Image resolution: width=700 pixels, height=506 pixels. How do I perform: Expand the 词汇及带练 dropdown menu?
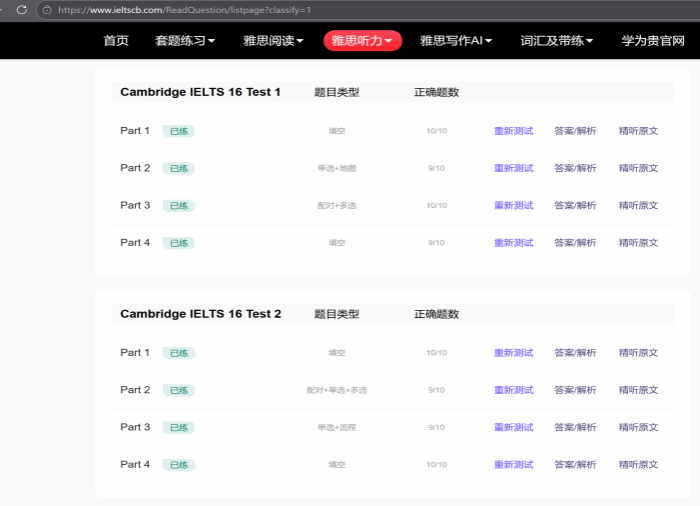click(x=557, y=41)
